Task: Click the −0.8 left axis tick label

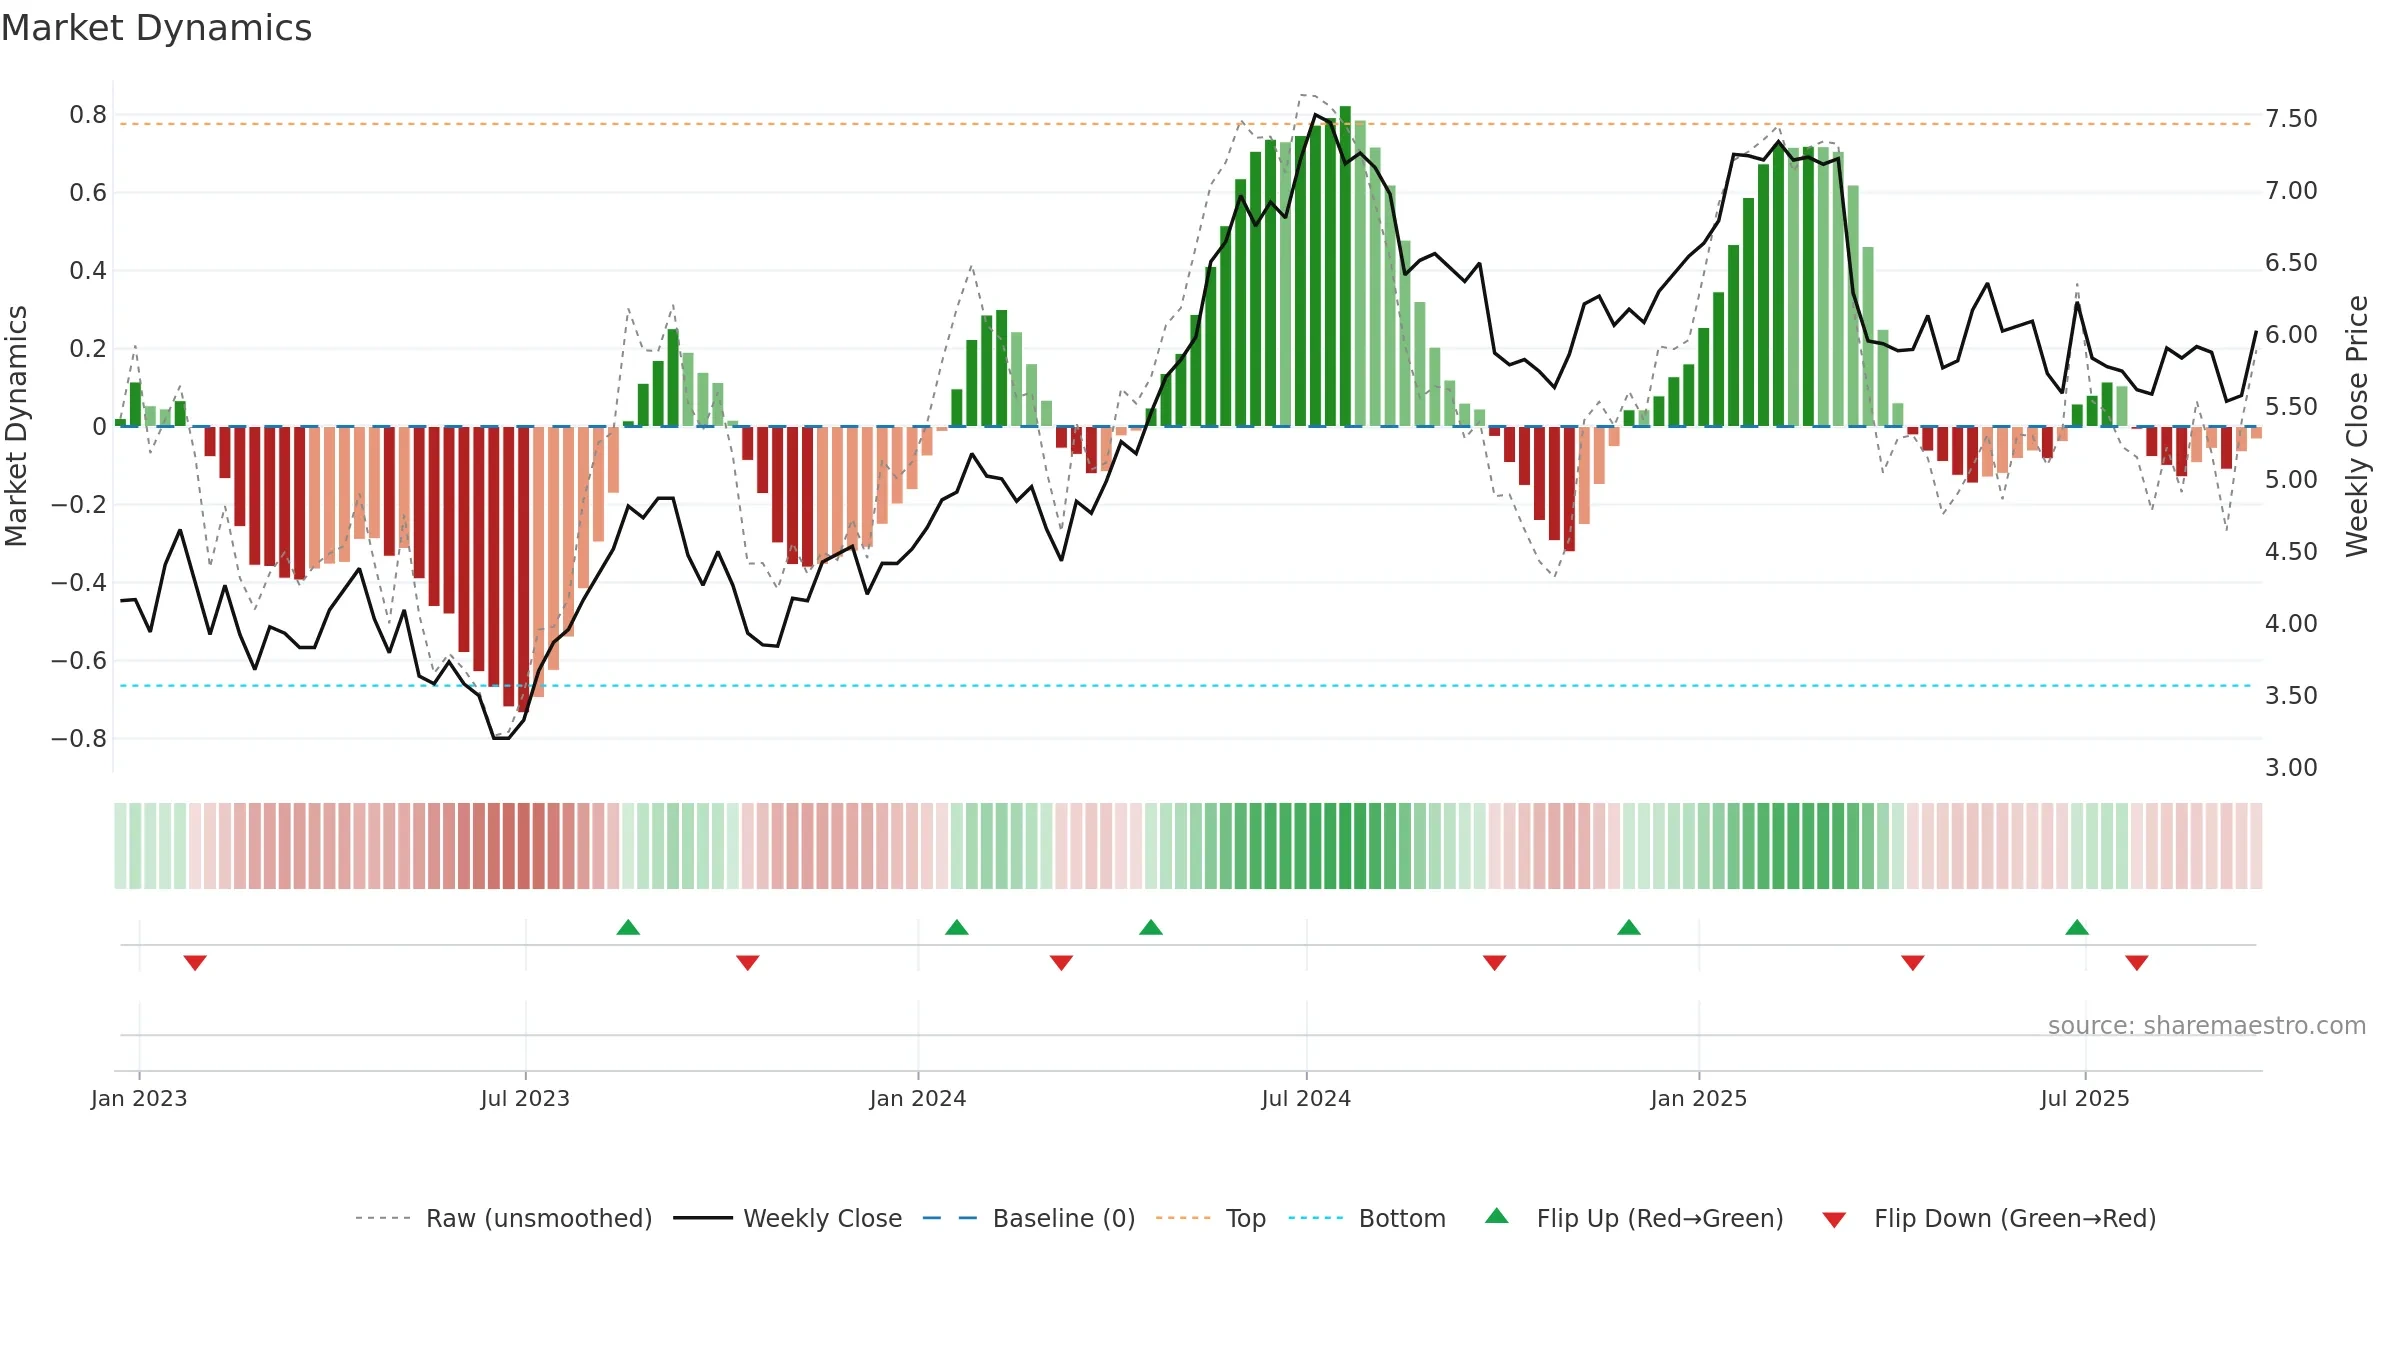Action: coord(79,739)
